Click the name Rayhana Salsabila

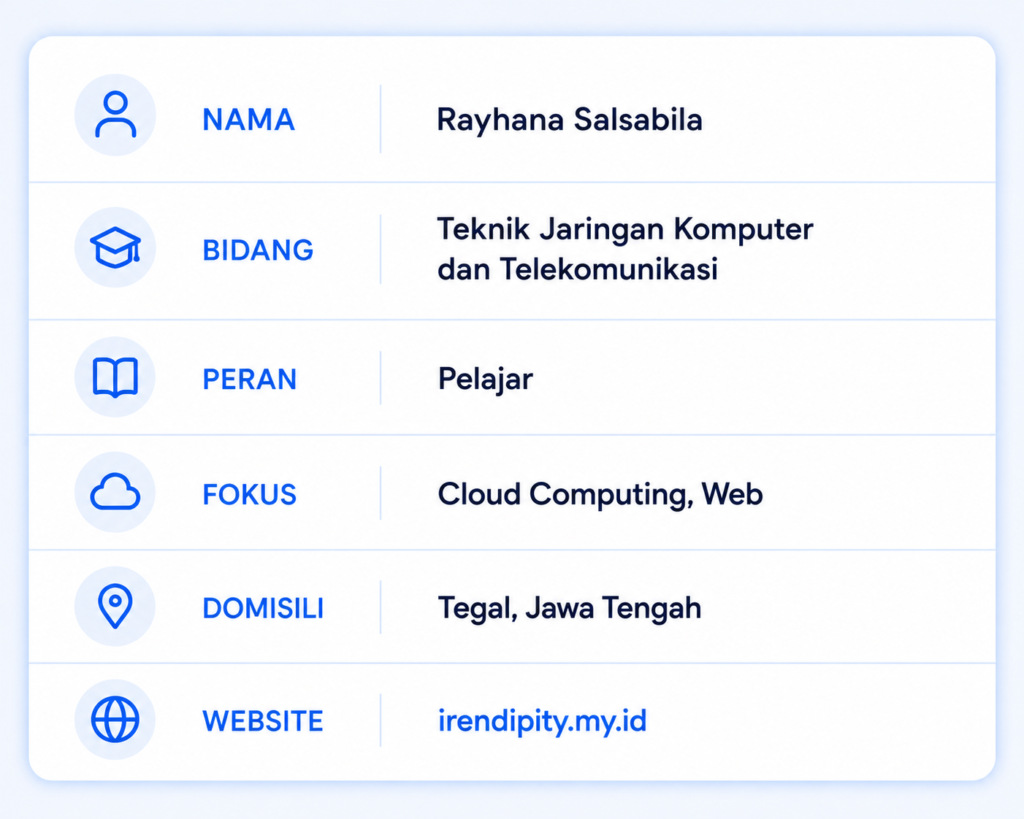tap(569, 121)
